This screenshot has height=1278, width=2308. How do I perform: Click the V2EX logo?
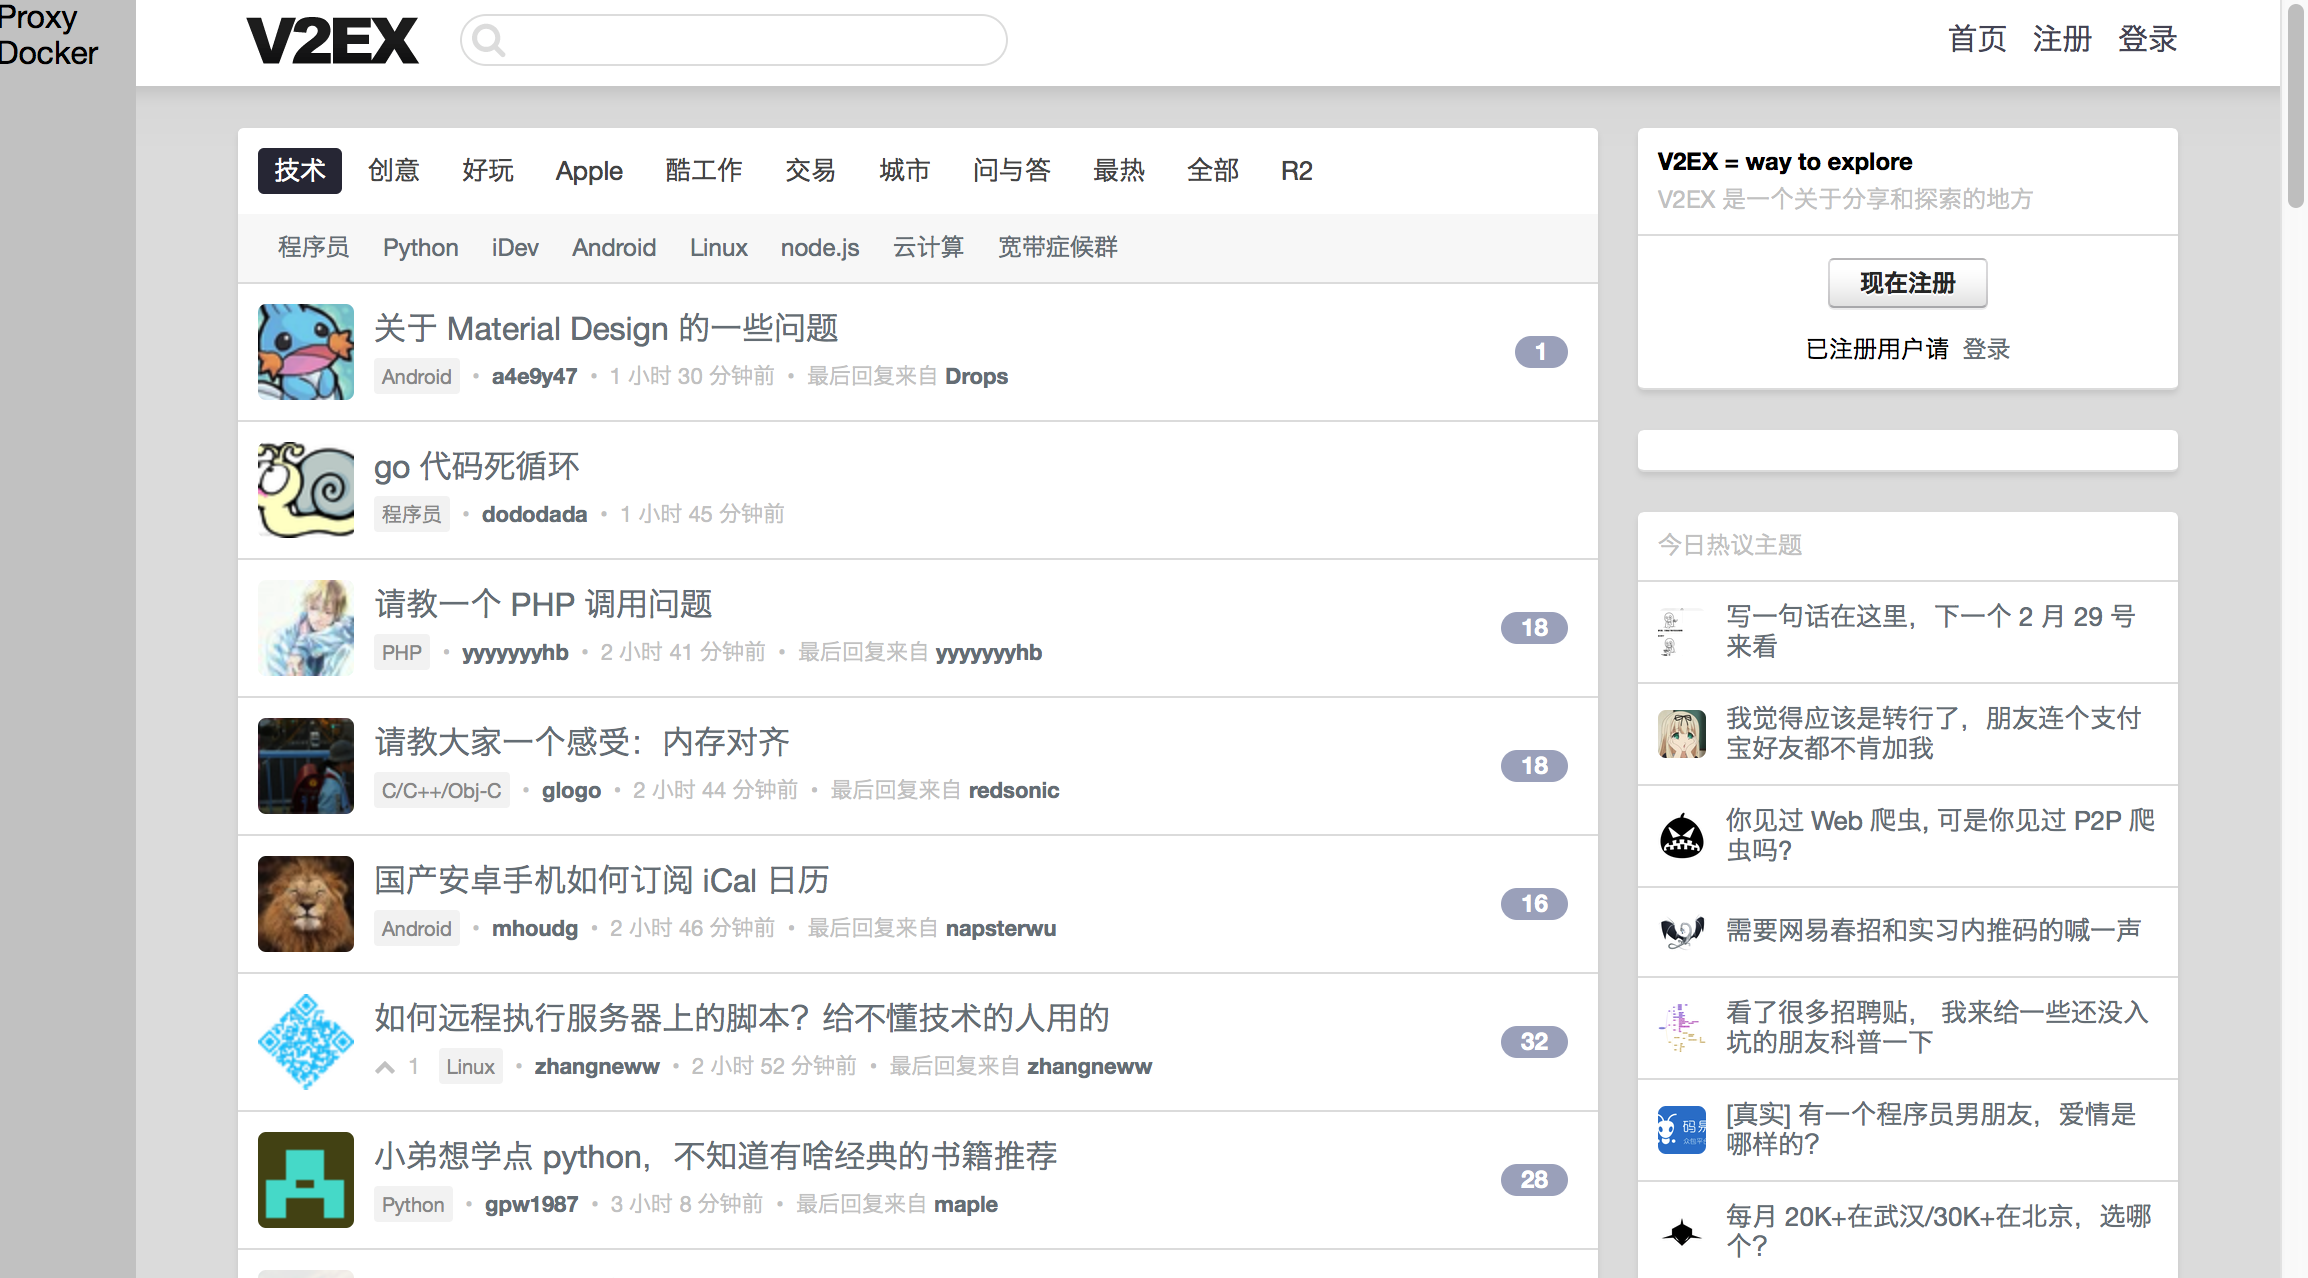332,41
